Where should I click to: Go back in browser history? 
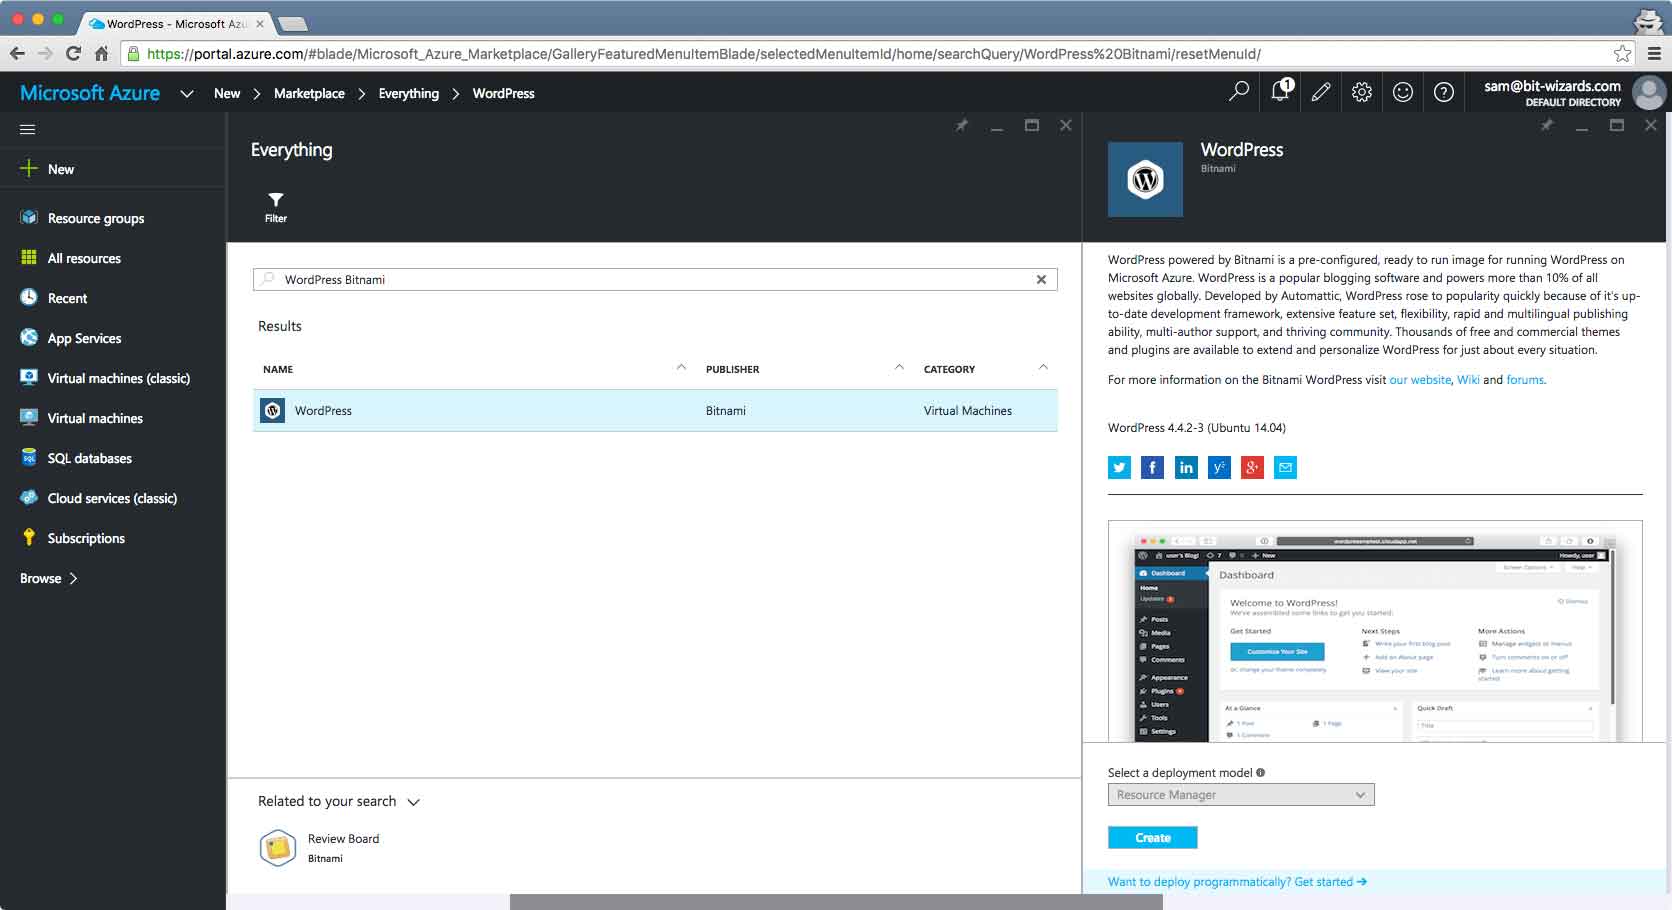click(17, 53)
